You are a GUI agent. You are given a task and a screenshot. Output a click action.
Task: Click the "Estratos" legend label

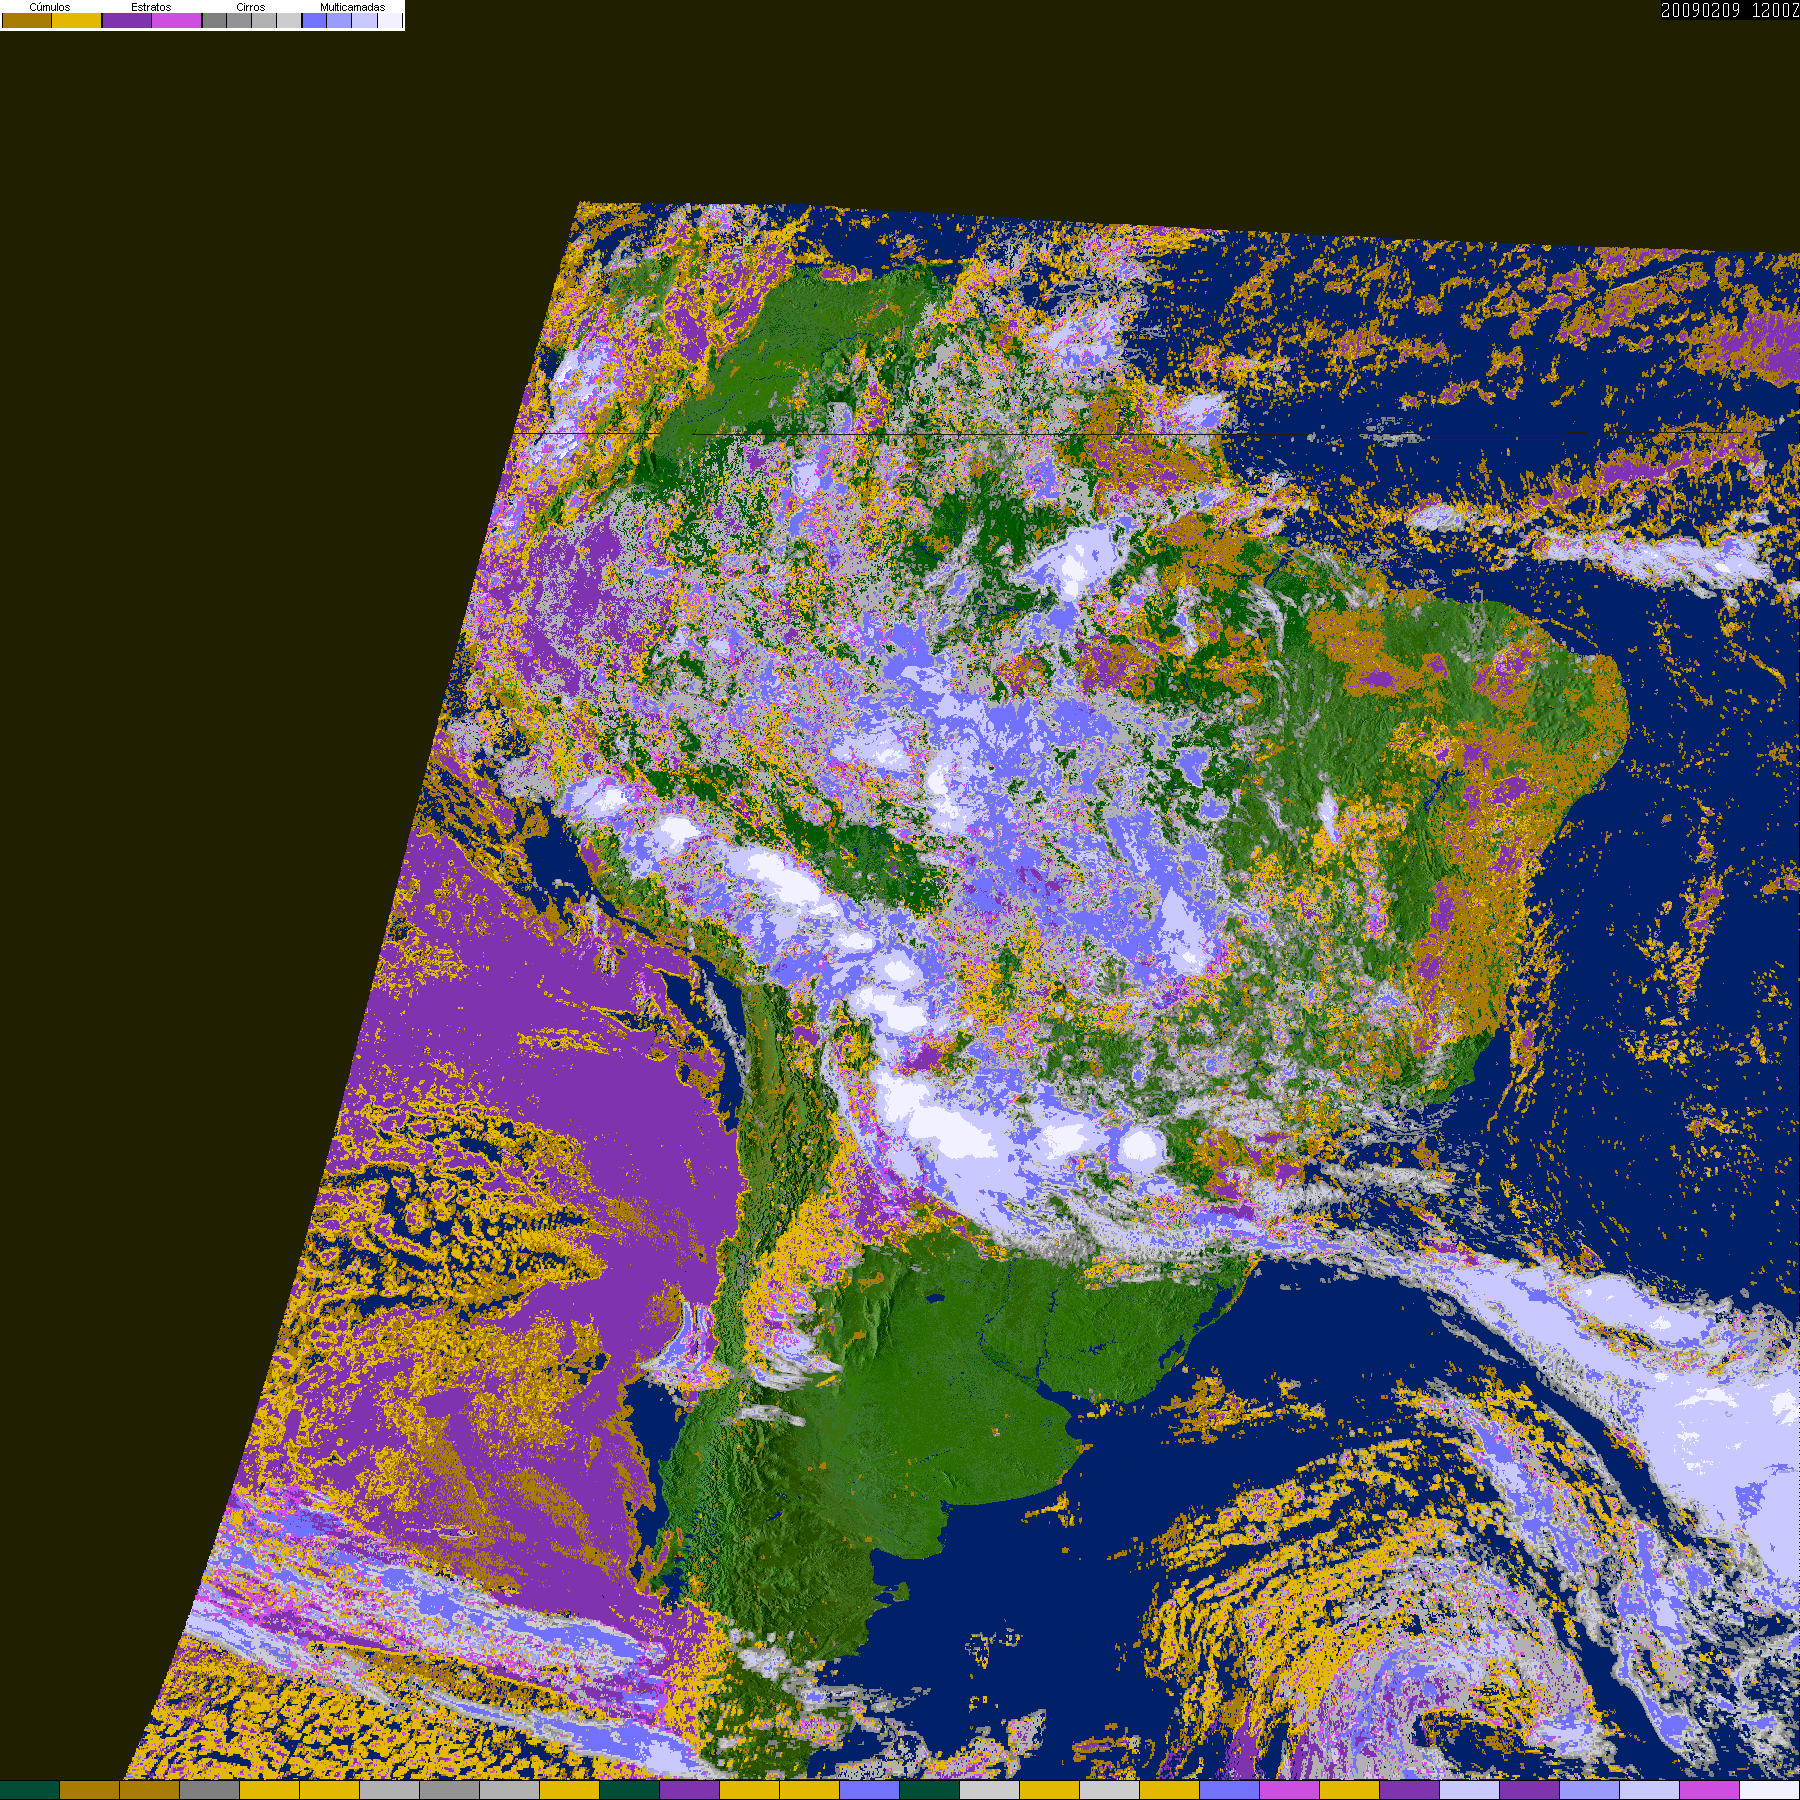[x=151, y=7]
